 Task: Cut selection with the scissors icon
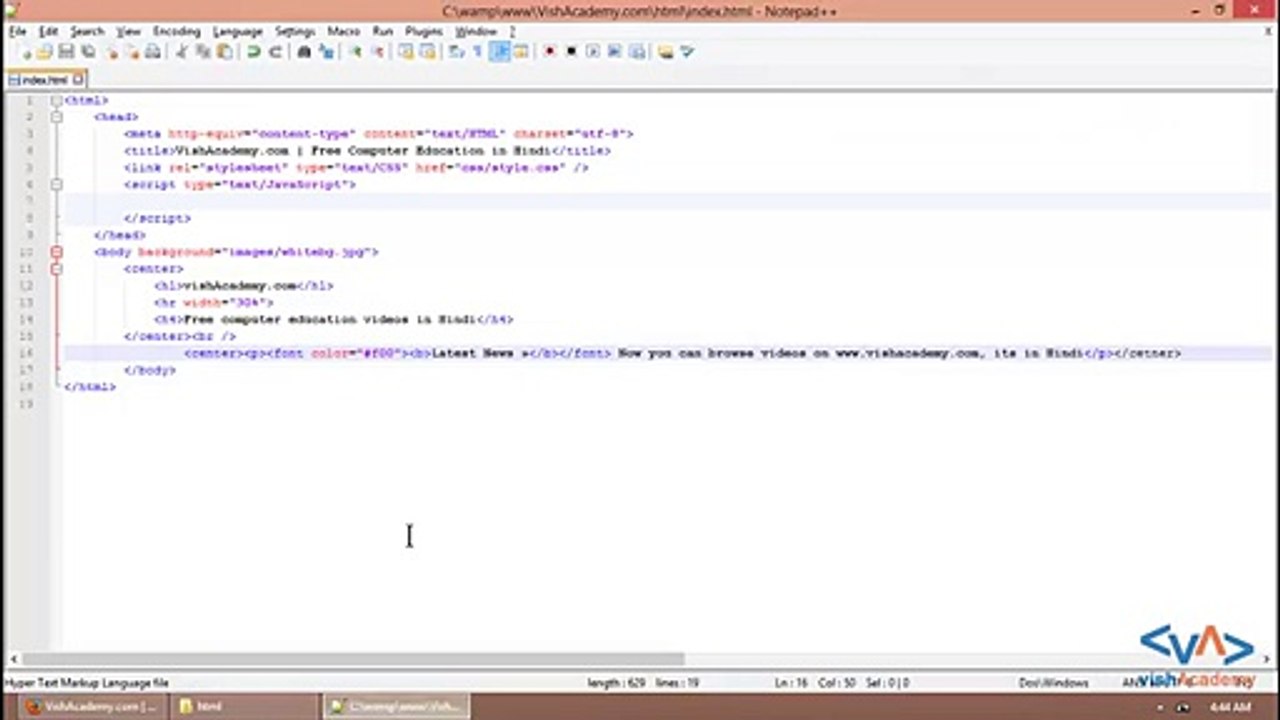(x=183, y=51)
